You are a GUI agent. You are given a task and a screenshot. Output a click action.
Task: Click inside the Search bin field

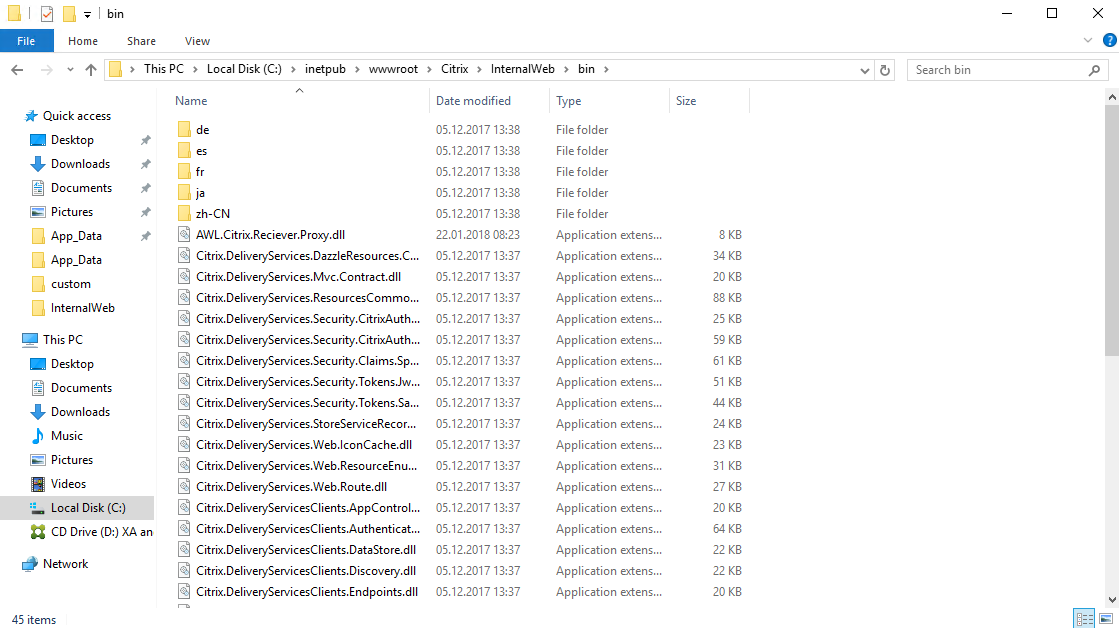[x=1000, y=69]
